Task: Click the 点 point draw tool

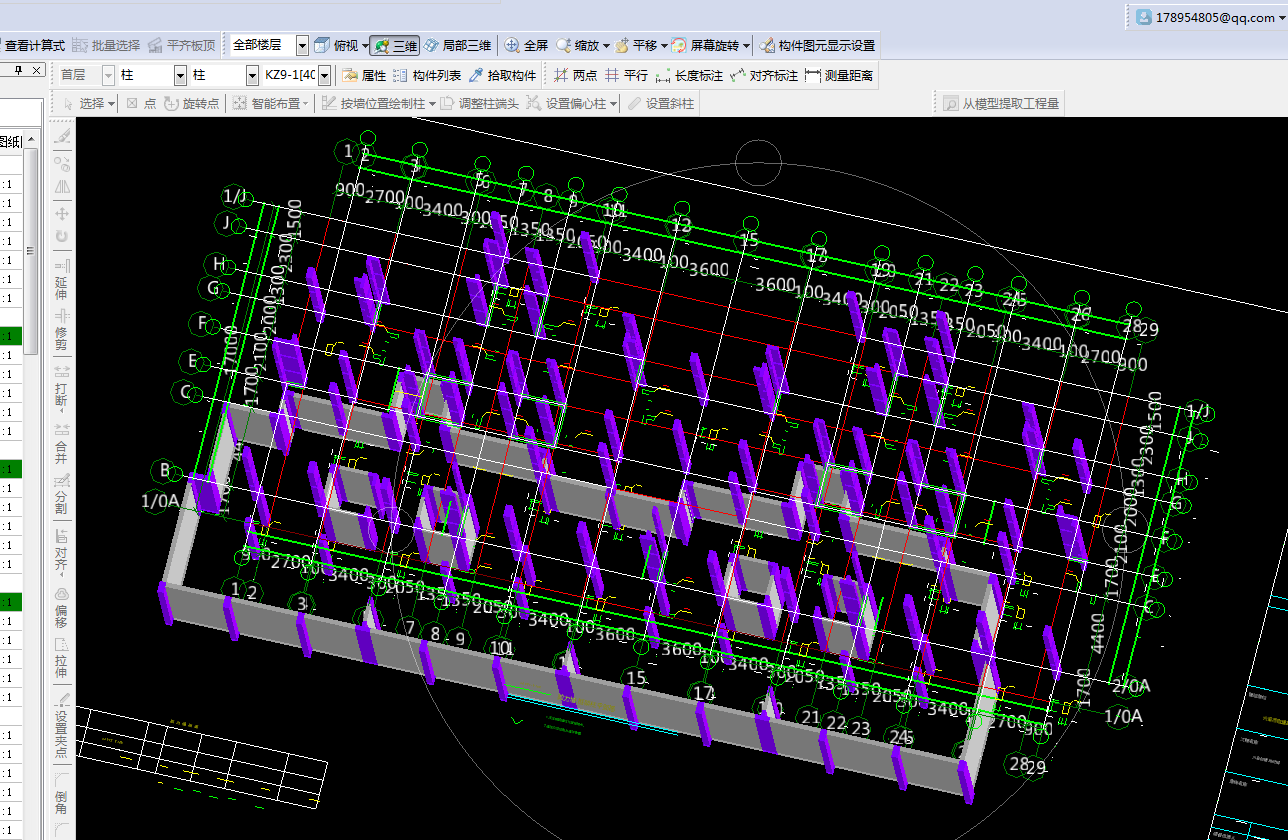Action: point(141,103)
